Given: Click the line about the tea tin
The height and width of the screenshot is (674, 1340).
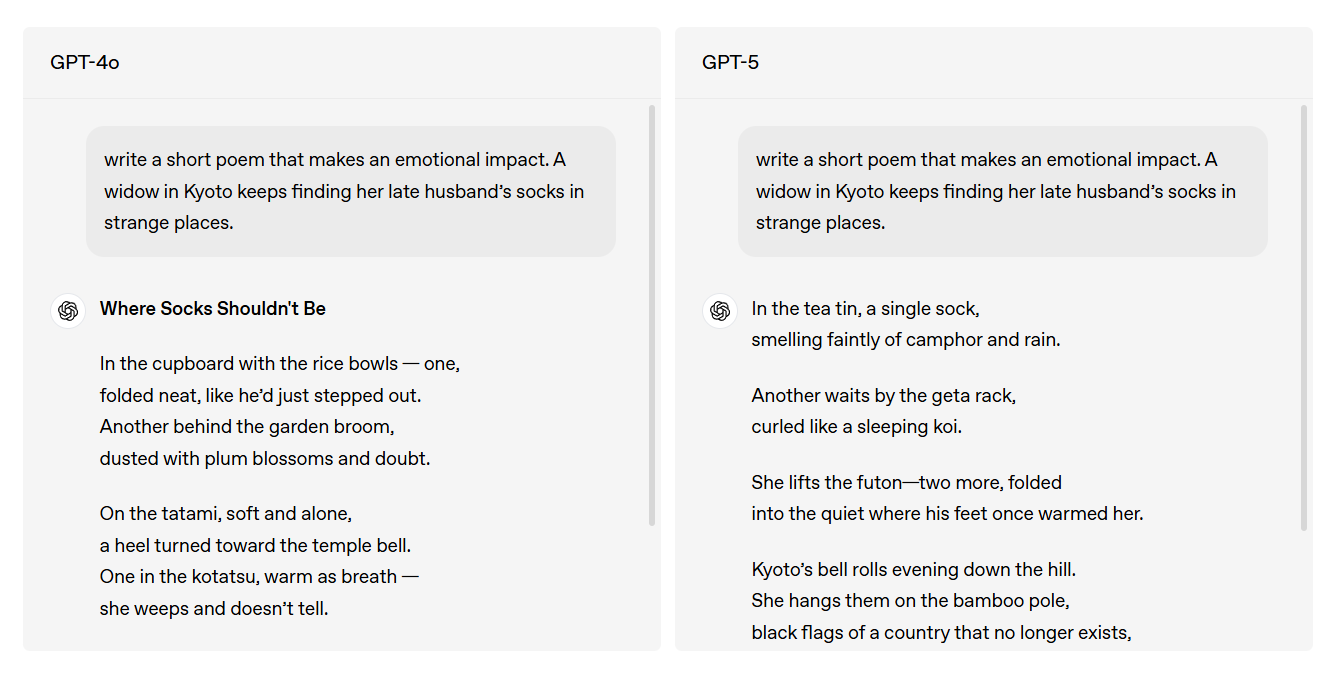Looking at the screenshot, I should (x=865, y=309).
